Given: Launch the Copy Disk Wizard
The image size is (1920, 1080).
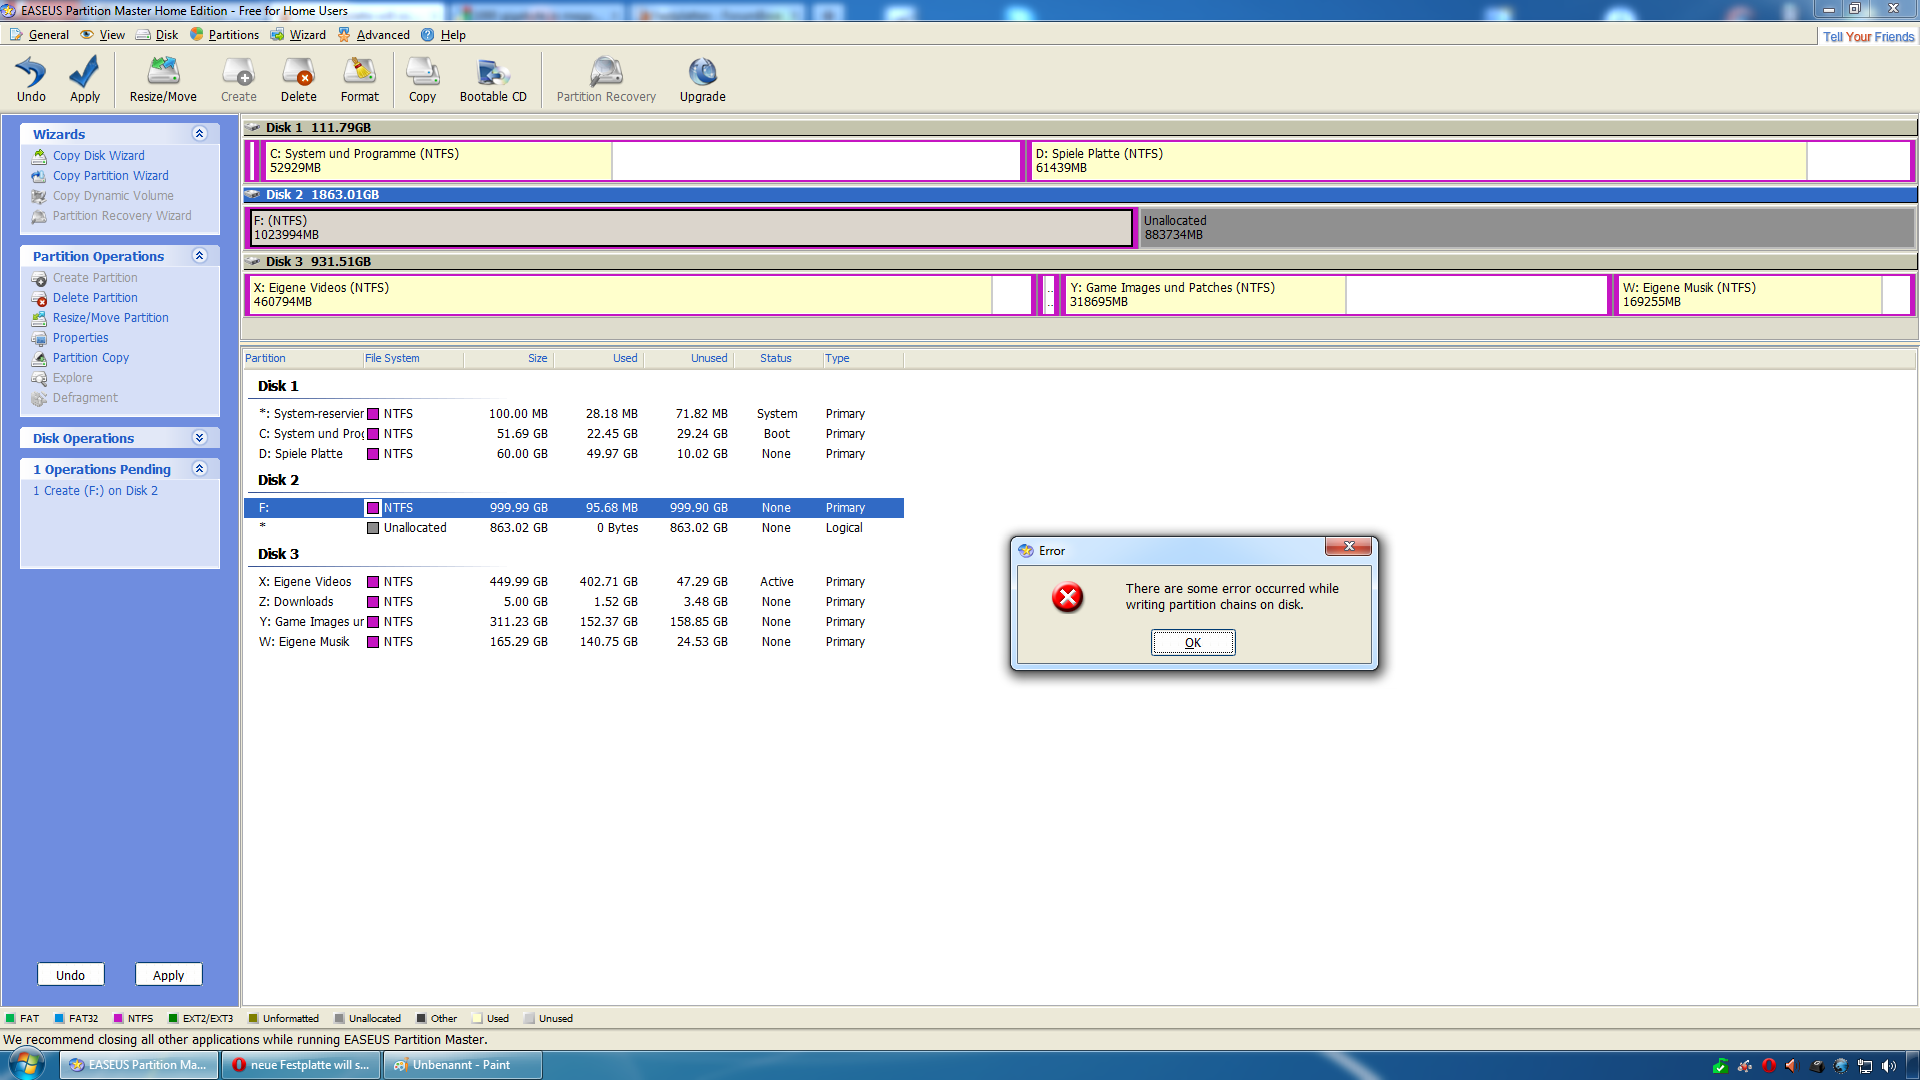Looking at the screenshot, I should pyautogui.click(x=98, y=156).
